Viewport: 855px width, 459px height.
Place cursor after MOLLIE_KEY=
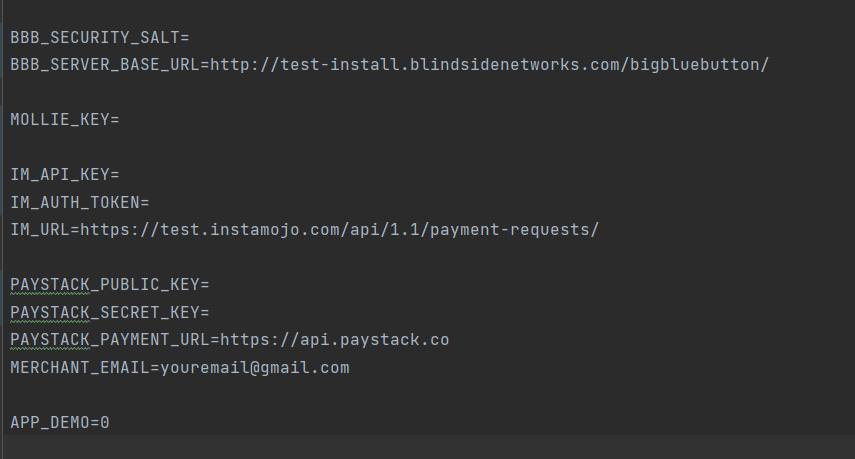120,120
